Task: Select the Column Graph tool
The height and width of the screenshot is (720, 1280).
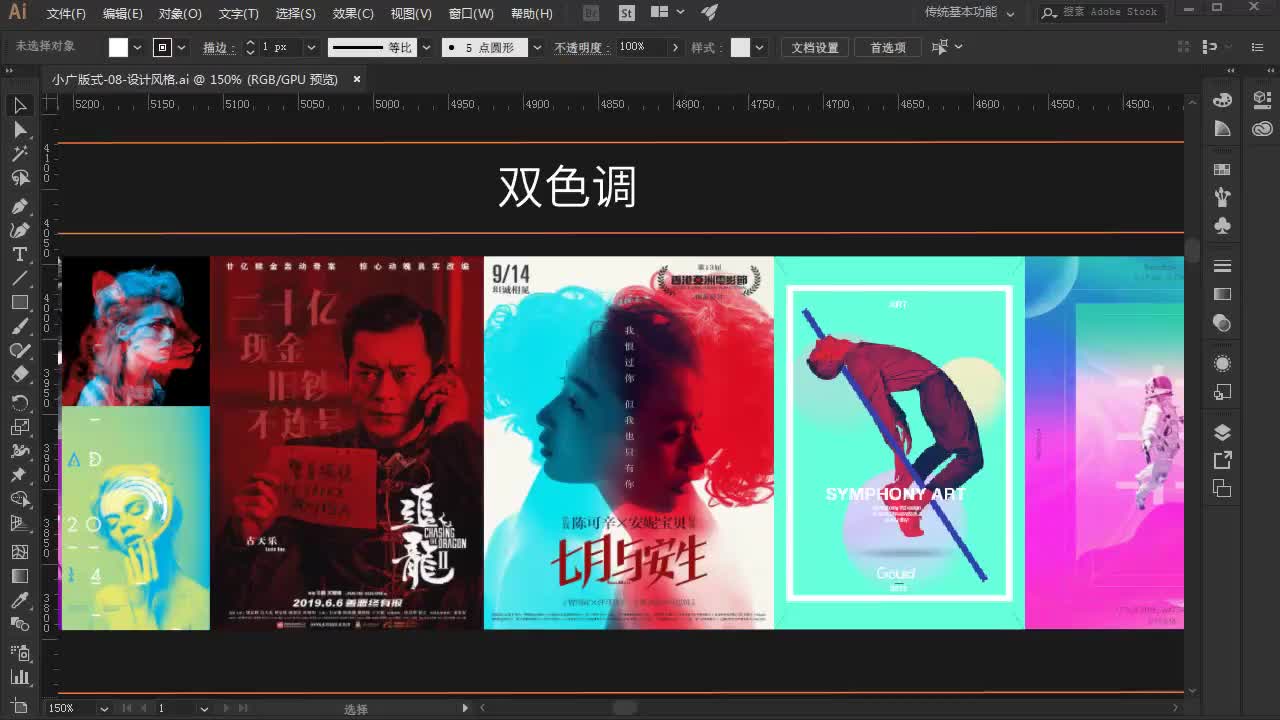Action: tap(20, 677)
